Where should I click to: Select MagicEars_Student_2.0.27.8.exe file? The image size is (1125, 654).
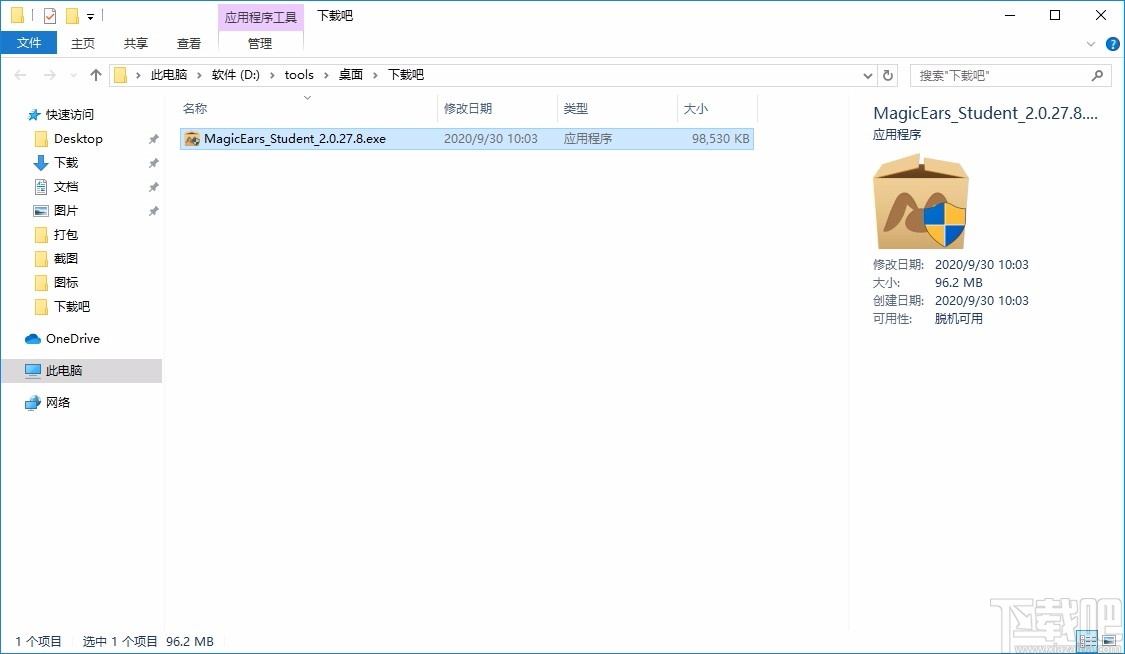pos(466,139)
